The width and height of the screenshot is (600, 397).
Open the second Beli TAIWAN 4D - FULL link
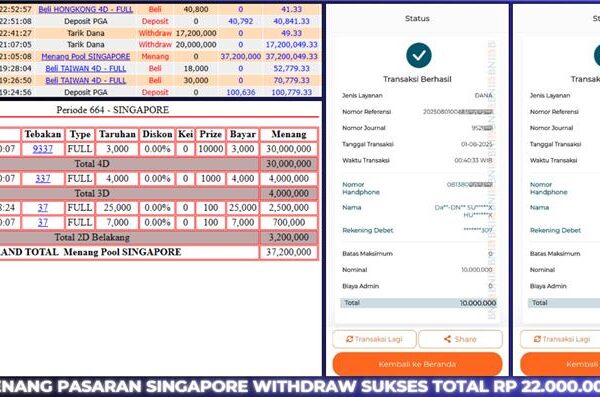point(86,80)
